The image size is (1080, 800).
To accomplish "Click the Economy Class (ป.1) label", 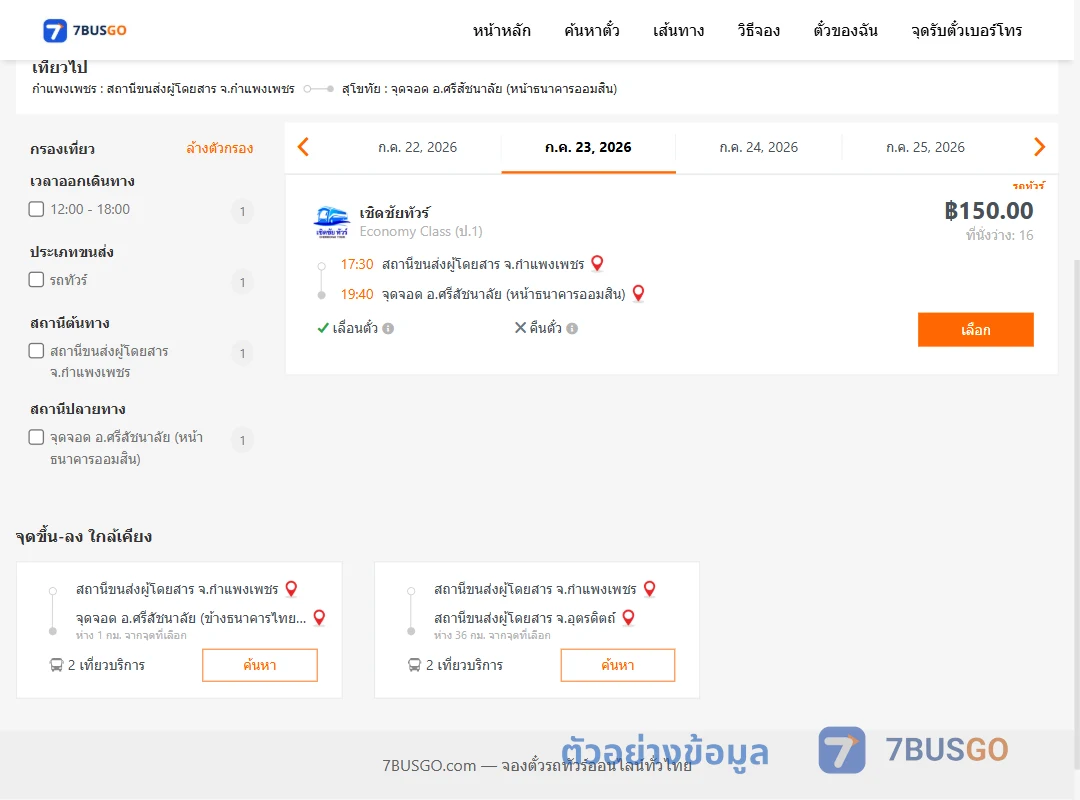I will (421, 232).
